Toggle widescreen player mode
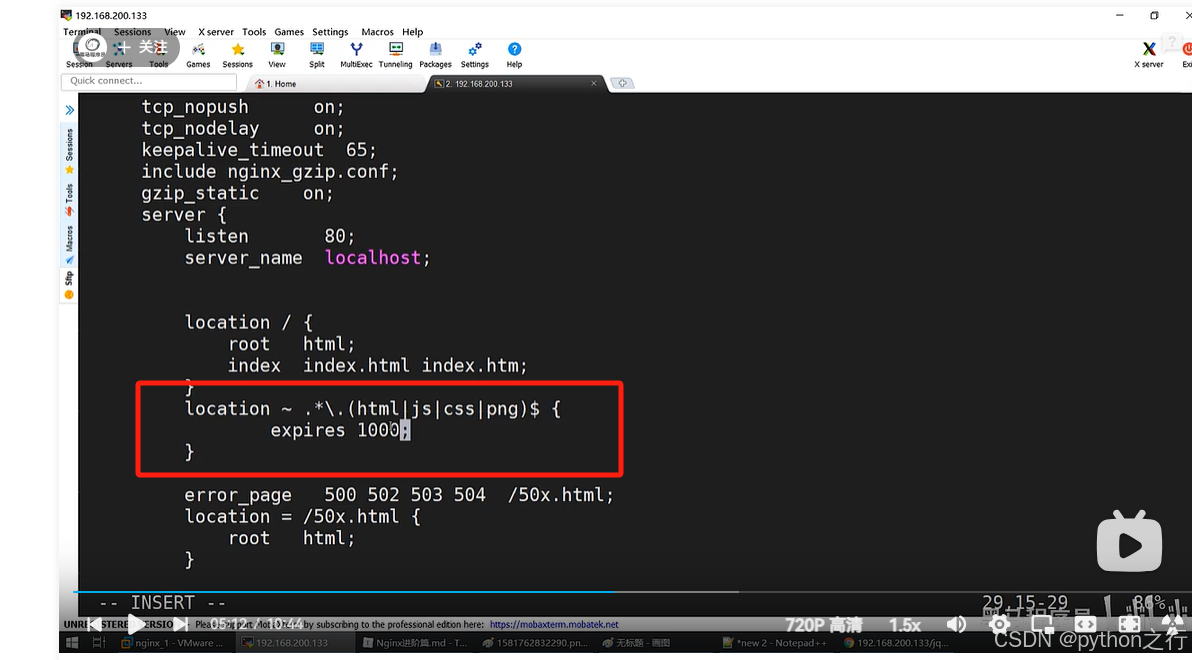 [1086, 625]
